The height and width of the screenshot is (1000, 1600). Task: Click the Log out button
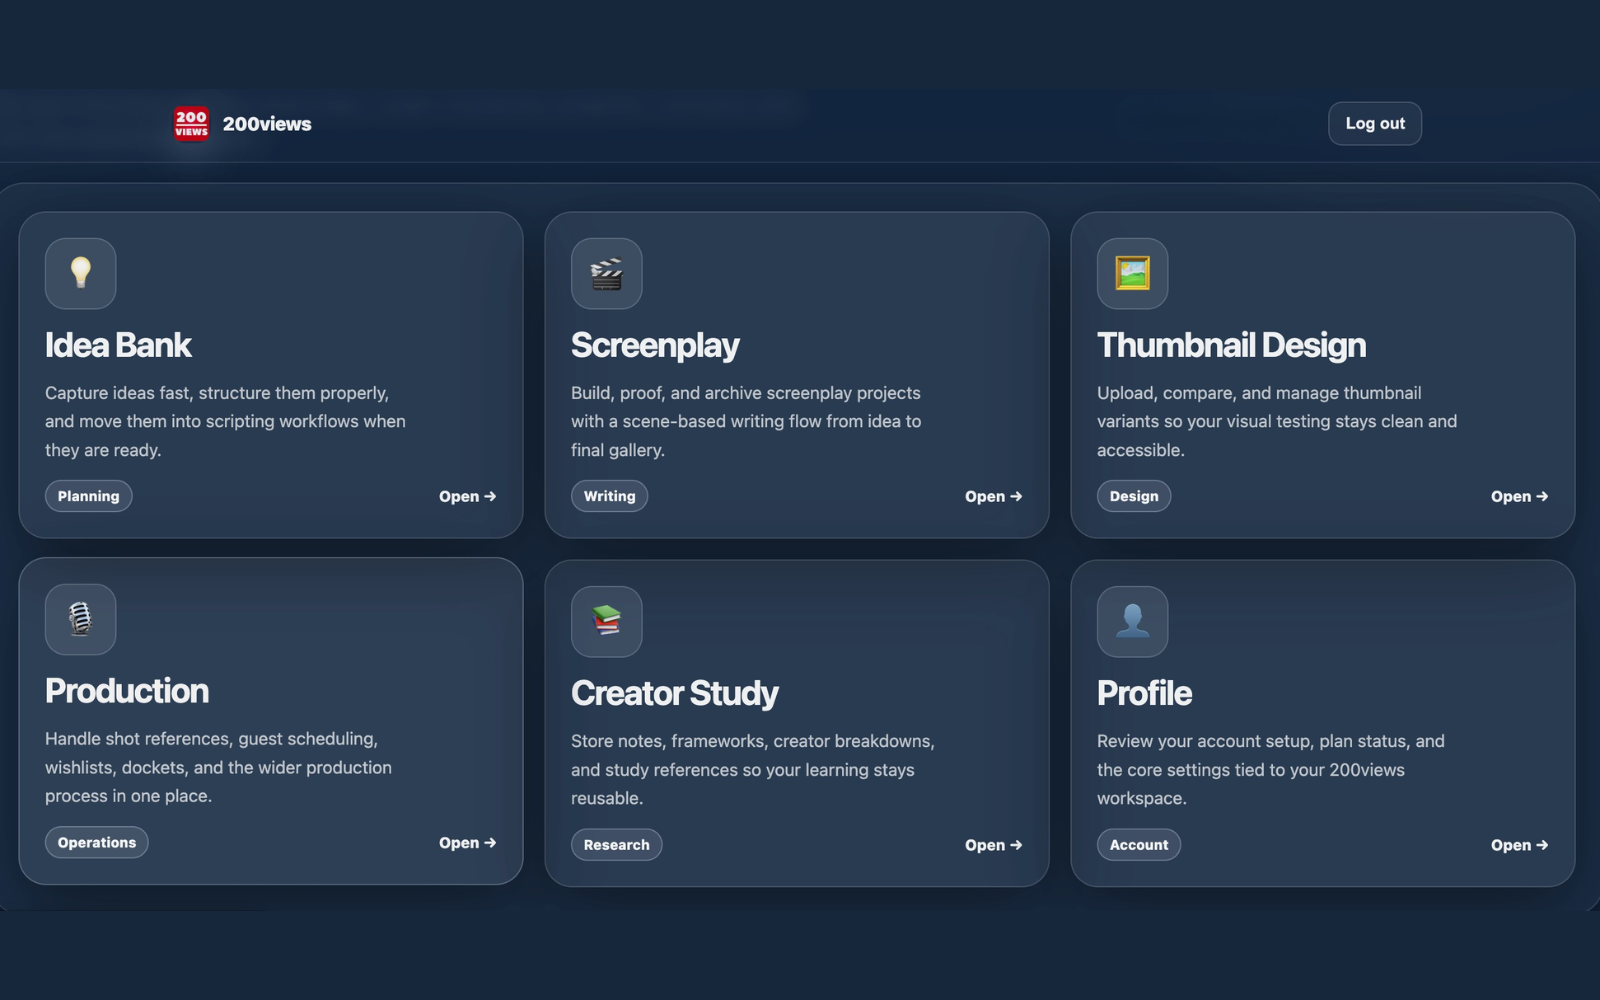1374,123
